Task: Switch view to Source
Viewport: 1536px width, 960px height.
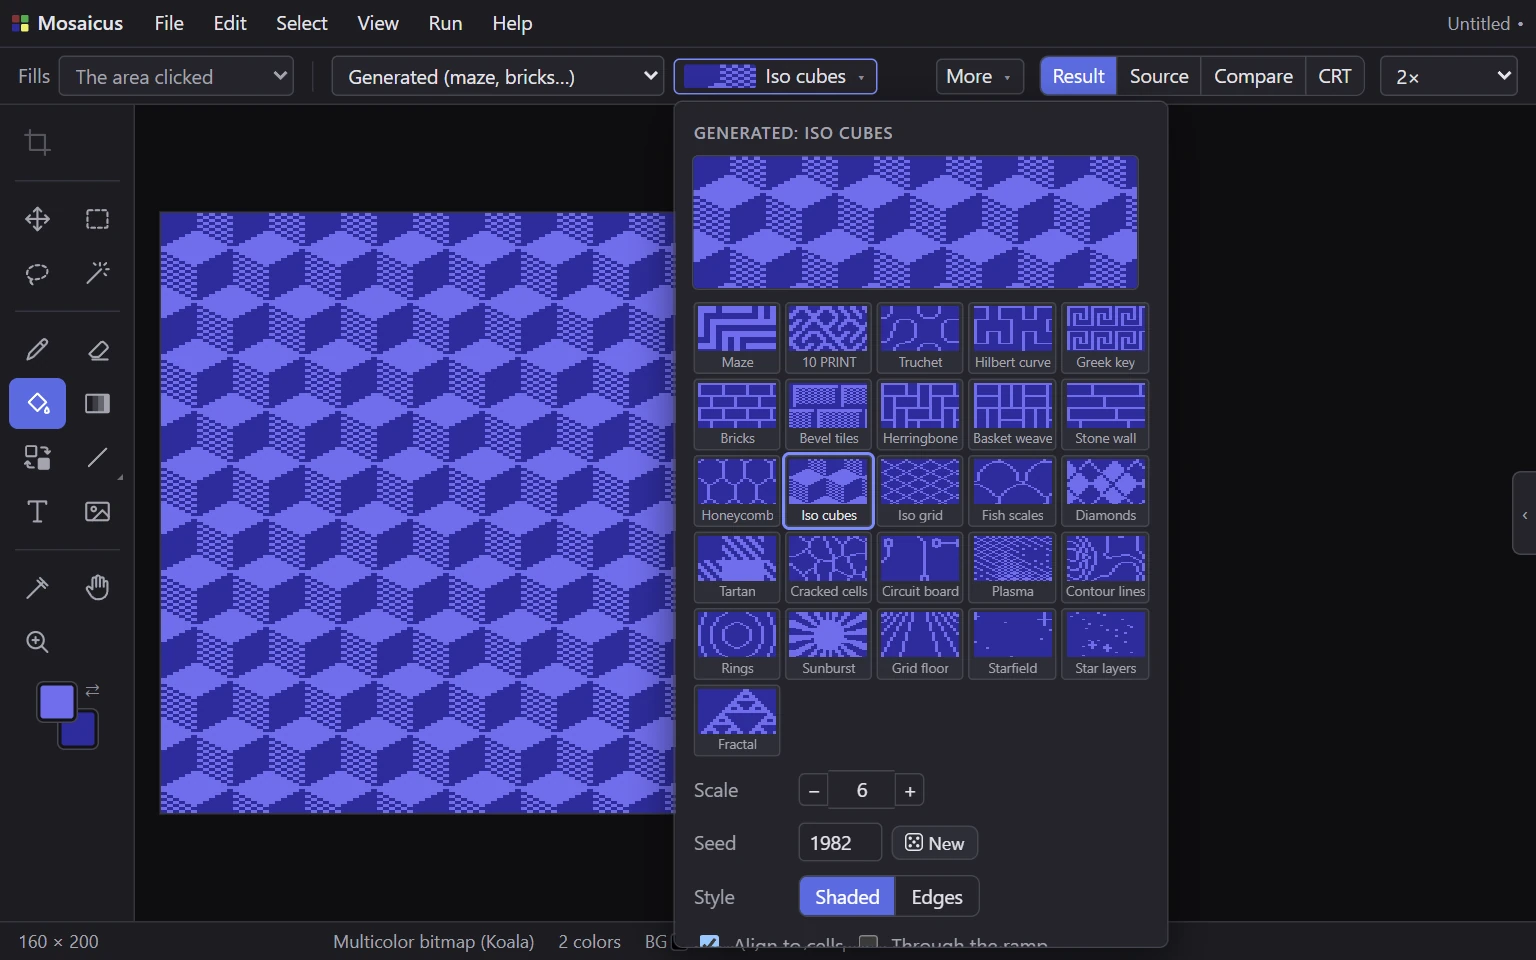Action: pos(1159,76)
